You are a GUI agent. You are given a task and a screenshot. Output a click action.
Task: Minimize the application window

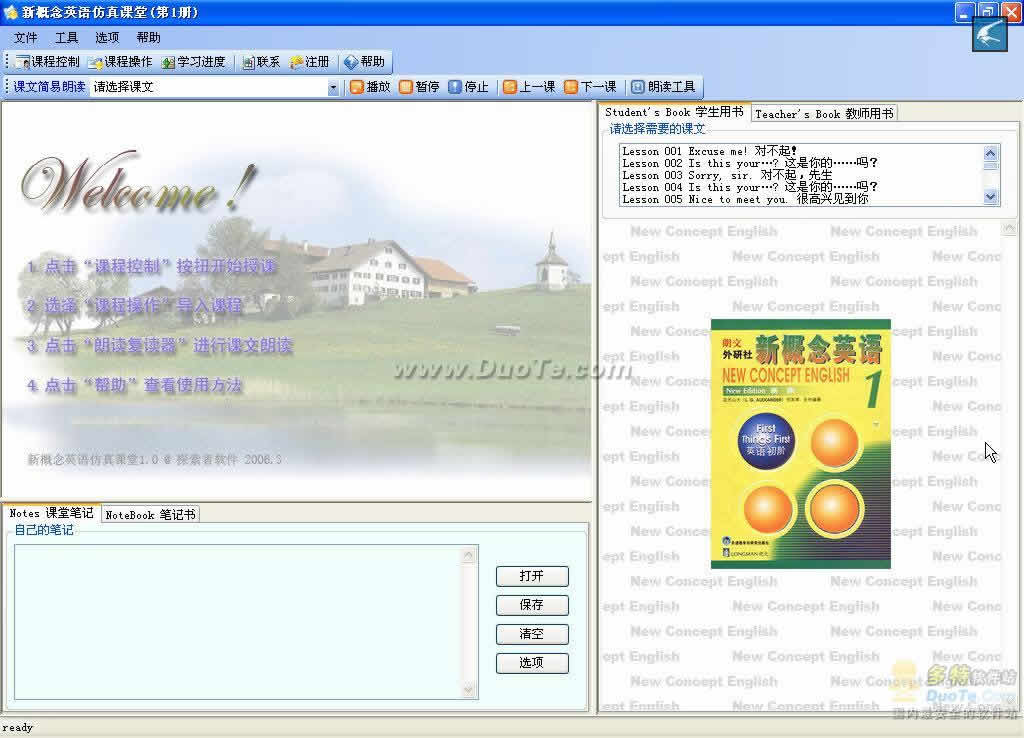pyautogui.click(x=964, y=12)
